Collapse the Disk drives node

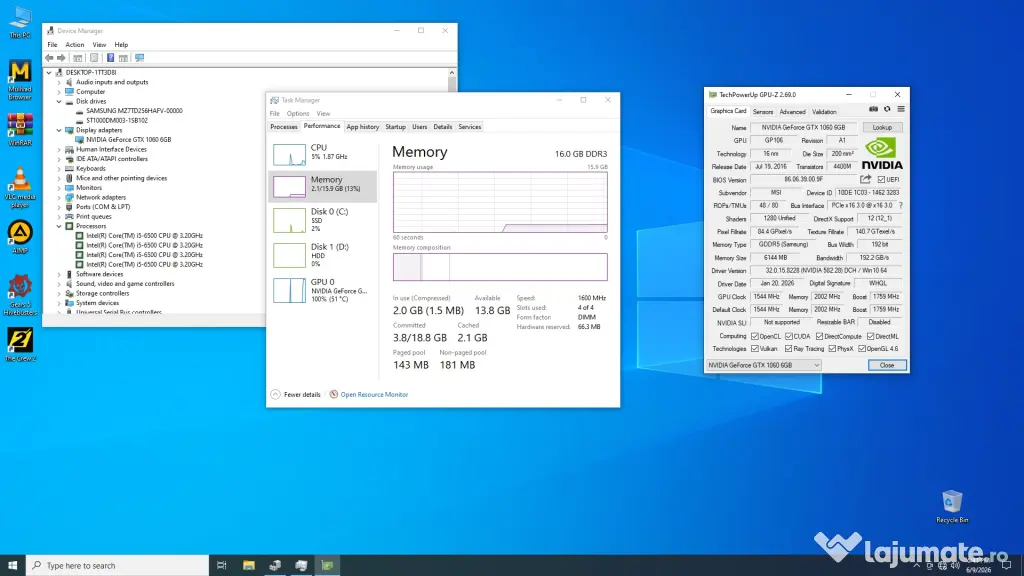pos(59,101)
